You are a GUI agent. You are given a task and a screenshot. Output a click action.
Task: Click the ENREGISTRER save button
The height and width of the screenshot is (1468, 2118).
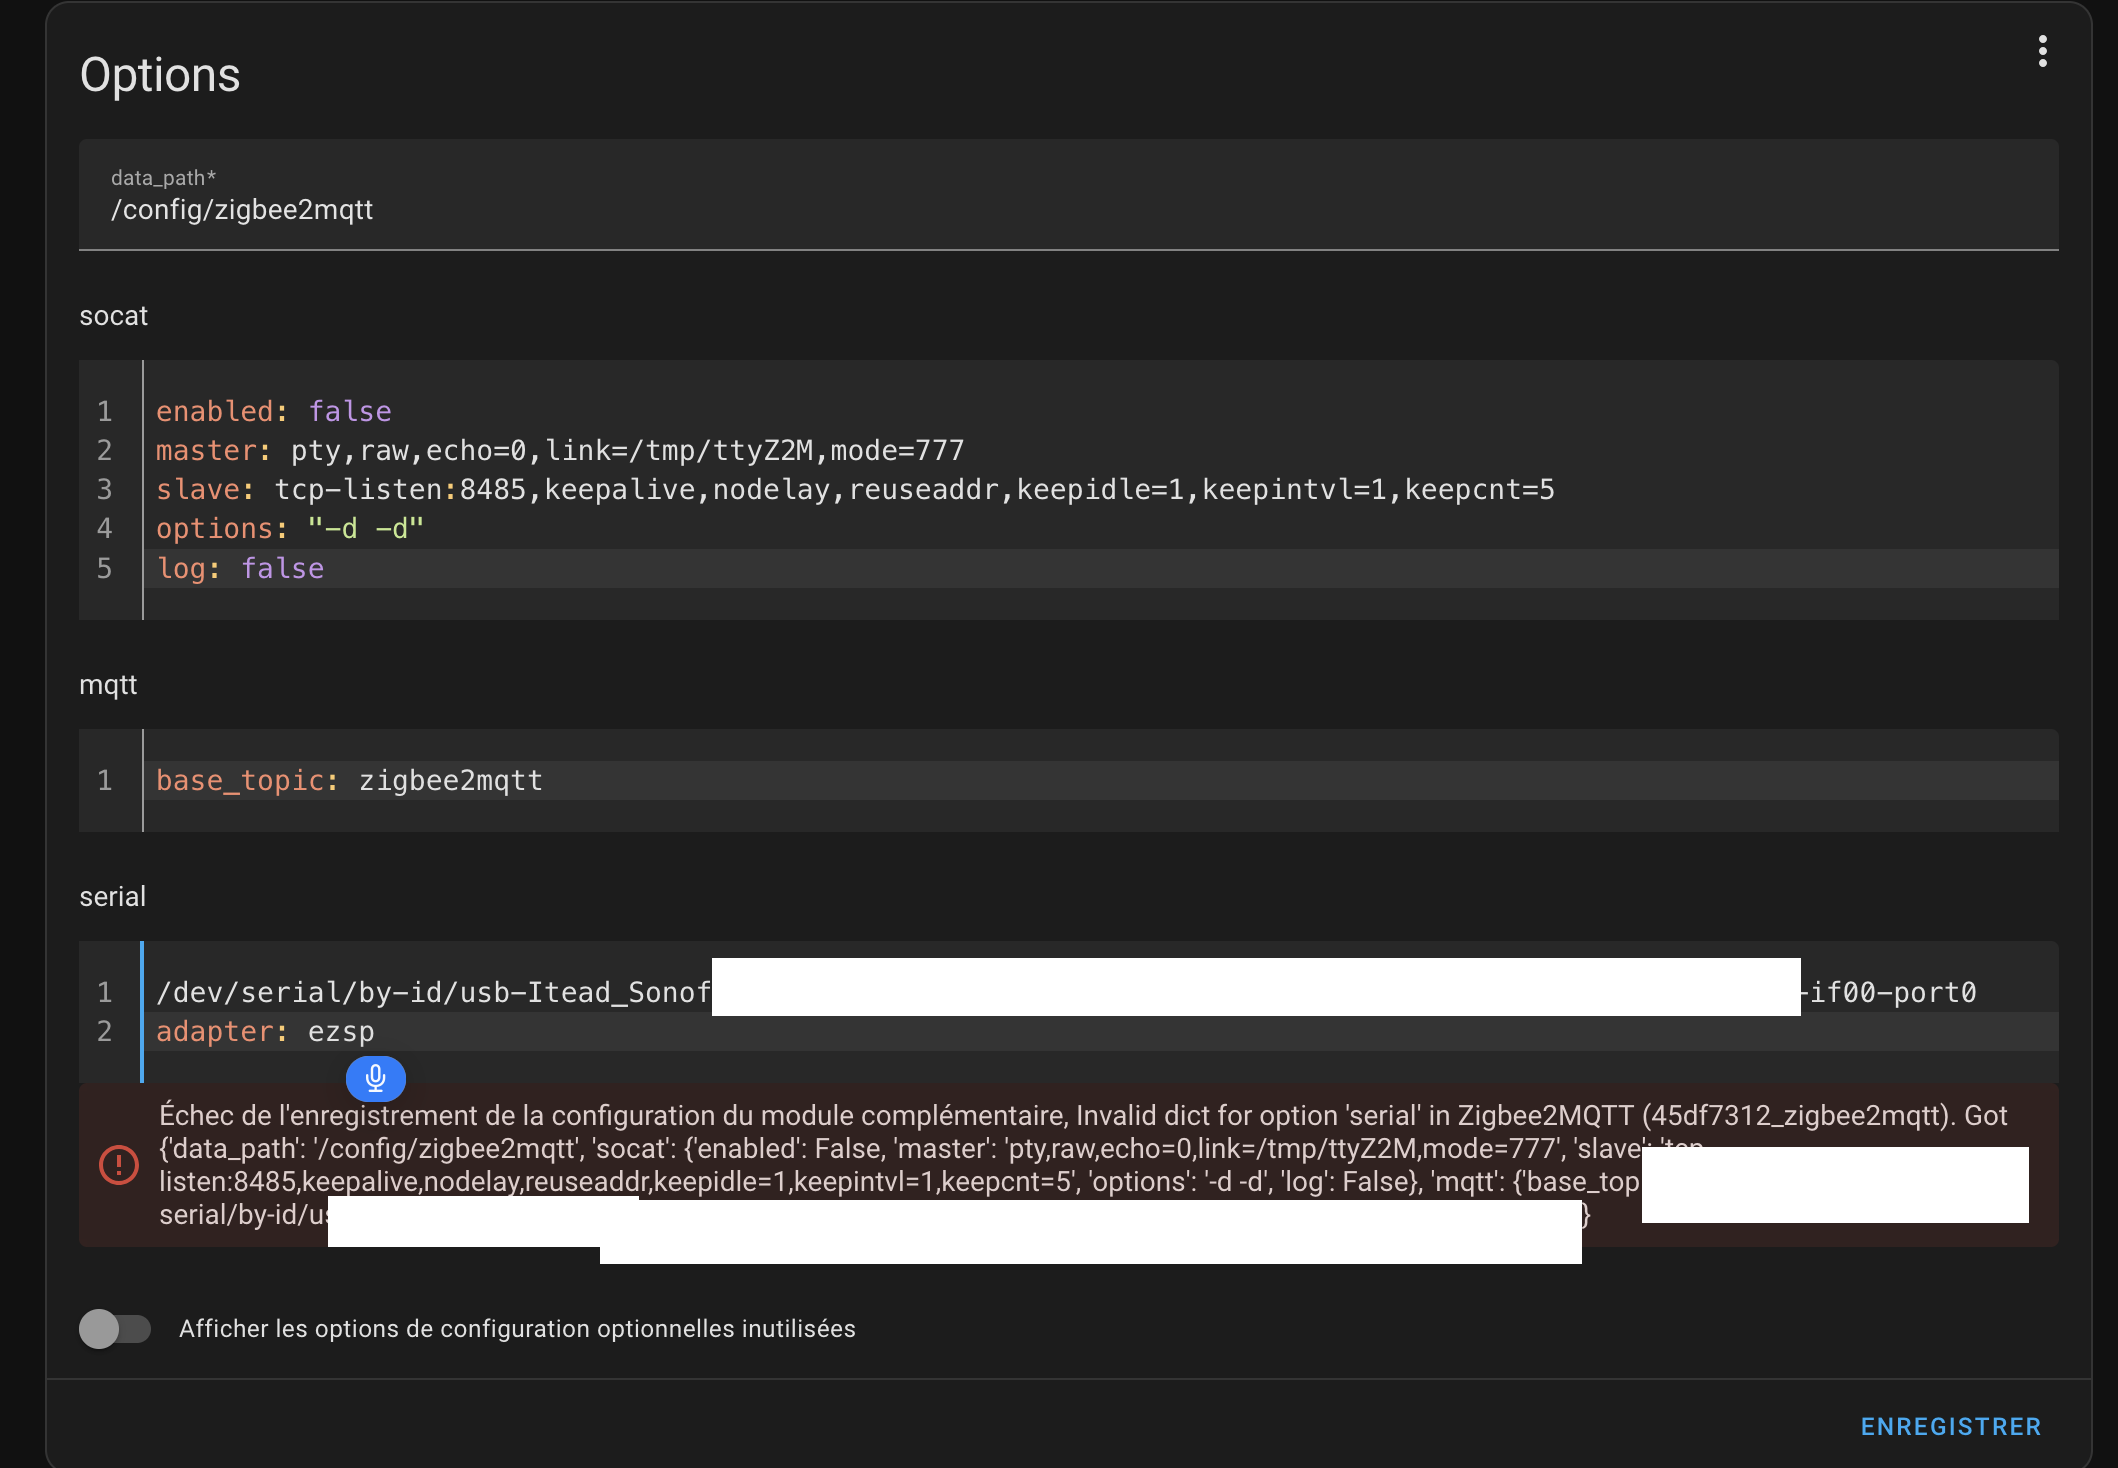tap(1950, 1427)
